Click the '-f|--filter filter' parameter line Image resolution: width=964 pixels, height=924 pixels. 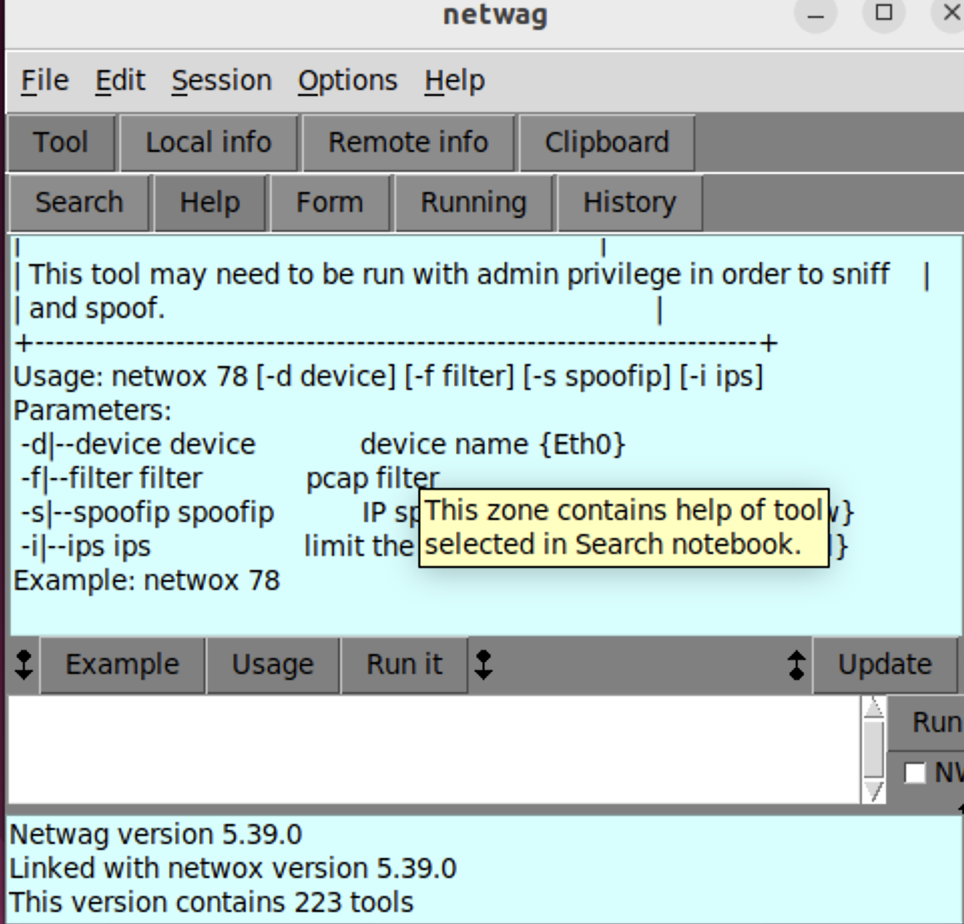point(230,478)
